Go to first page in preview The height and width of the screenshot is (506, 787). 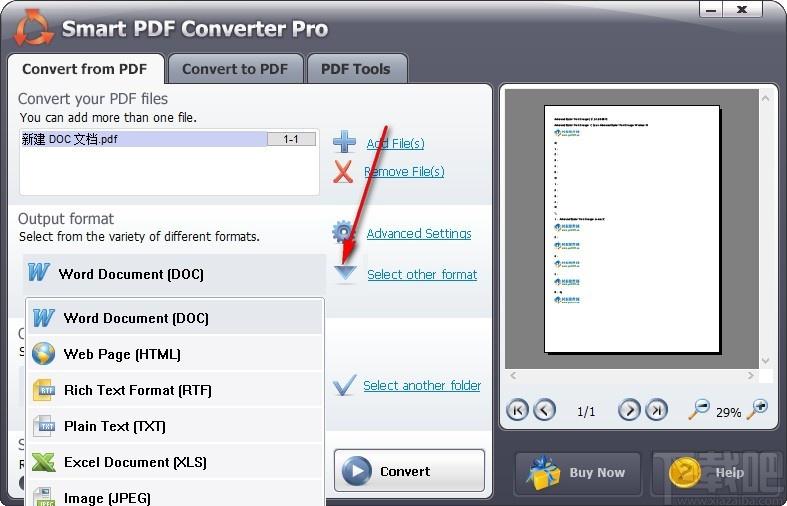coord(517,410)
